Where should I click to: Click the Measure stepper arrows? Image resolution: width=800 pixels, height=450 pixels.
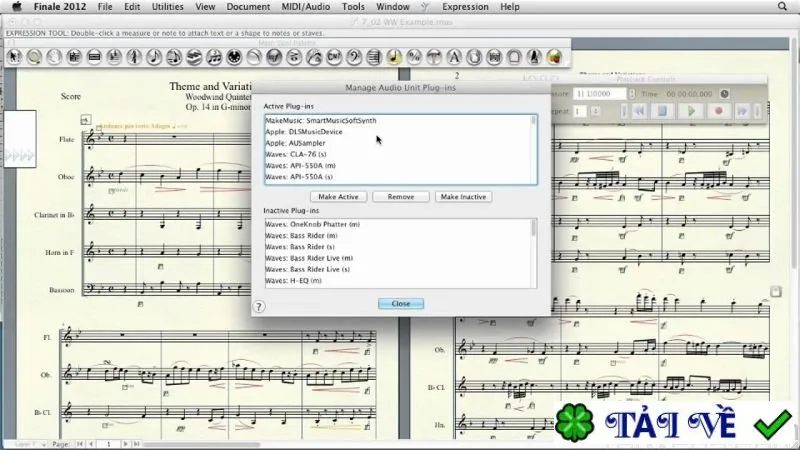[632, 94]
